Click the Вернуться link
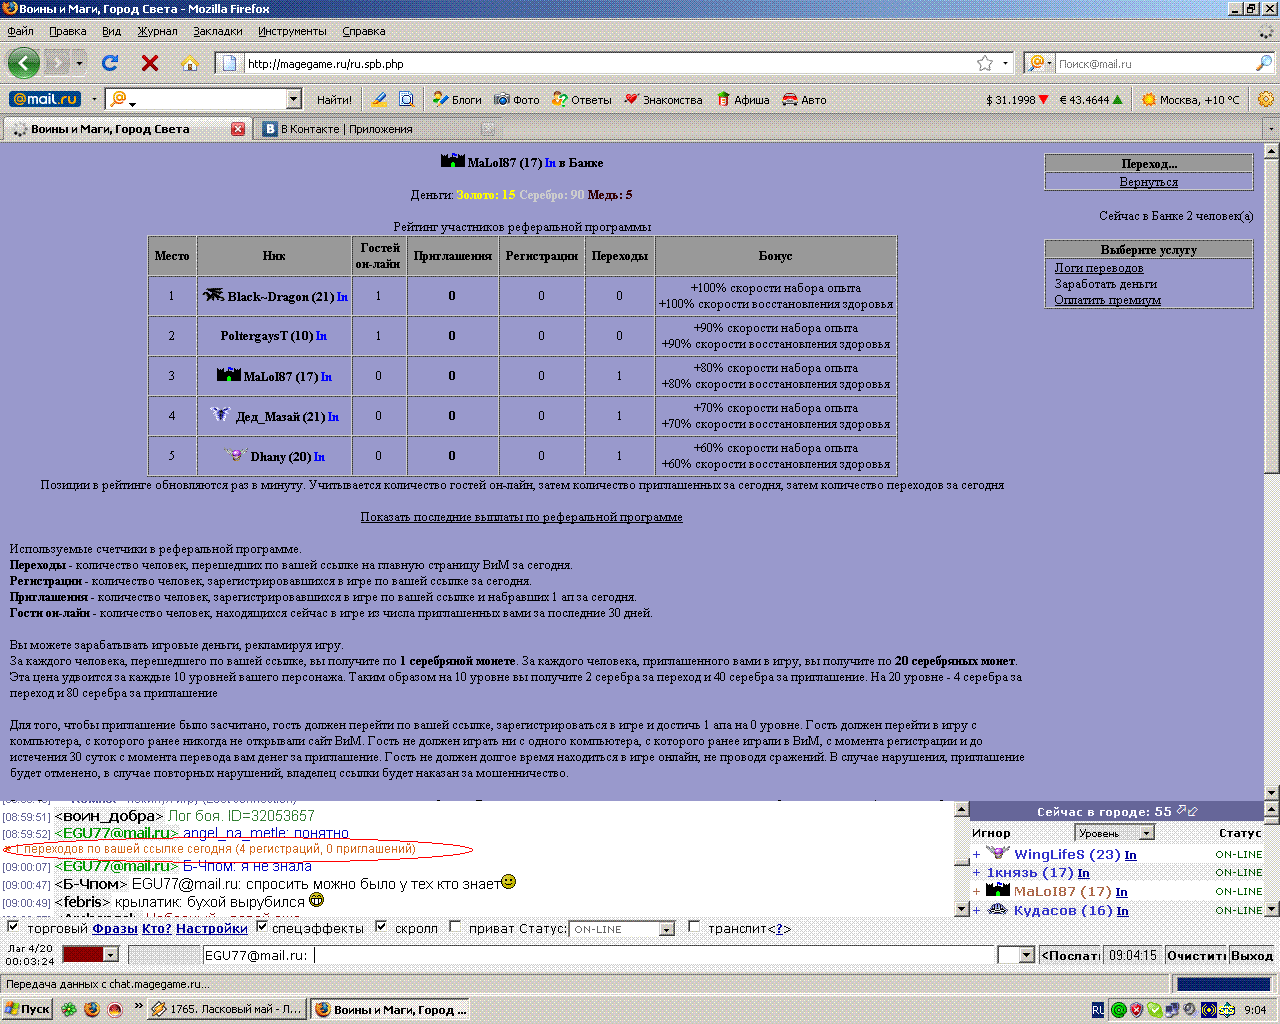This screenshot has height=1024, width=1280. [1148, 182]
